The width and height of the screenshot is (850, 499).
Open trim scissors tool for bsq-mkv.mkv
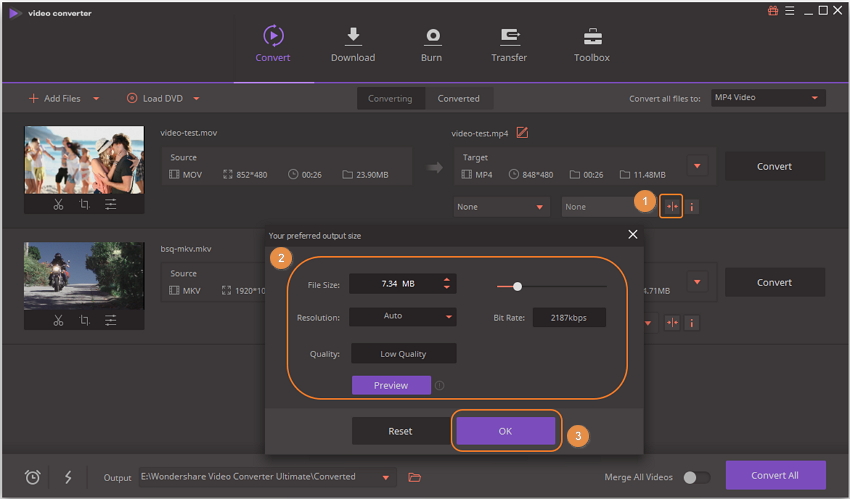point(59,321)
